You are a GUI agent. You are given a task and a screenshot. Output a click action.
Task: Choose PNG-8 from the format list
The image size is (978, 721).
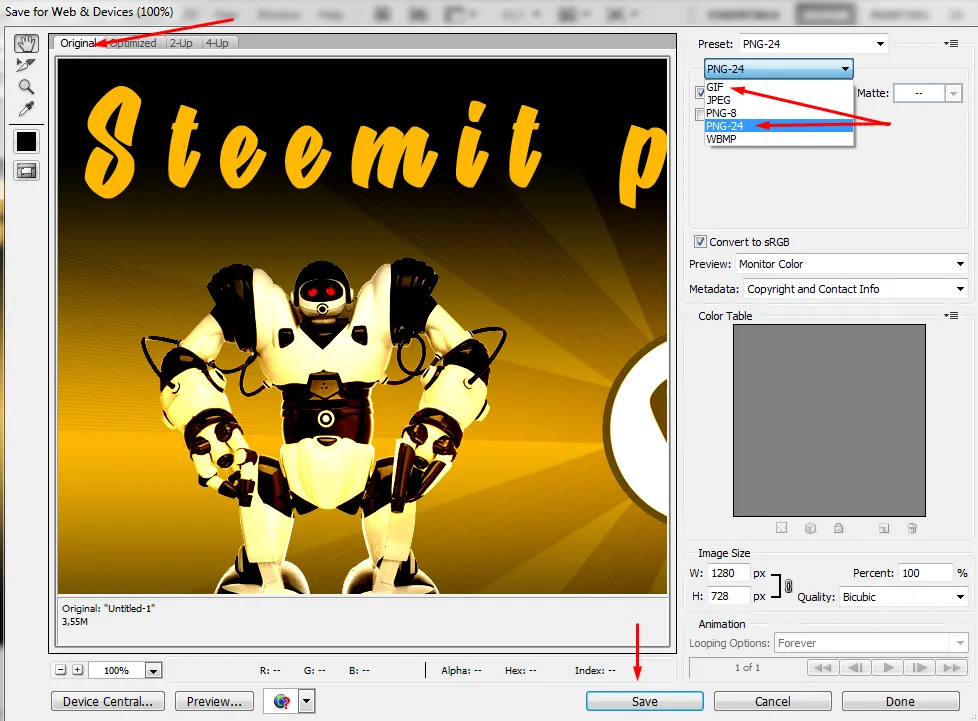pyautogui.click(x=778, y=113)
